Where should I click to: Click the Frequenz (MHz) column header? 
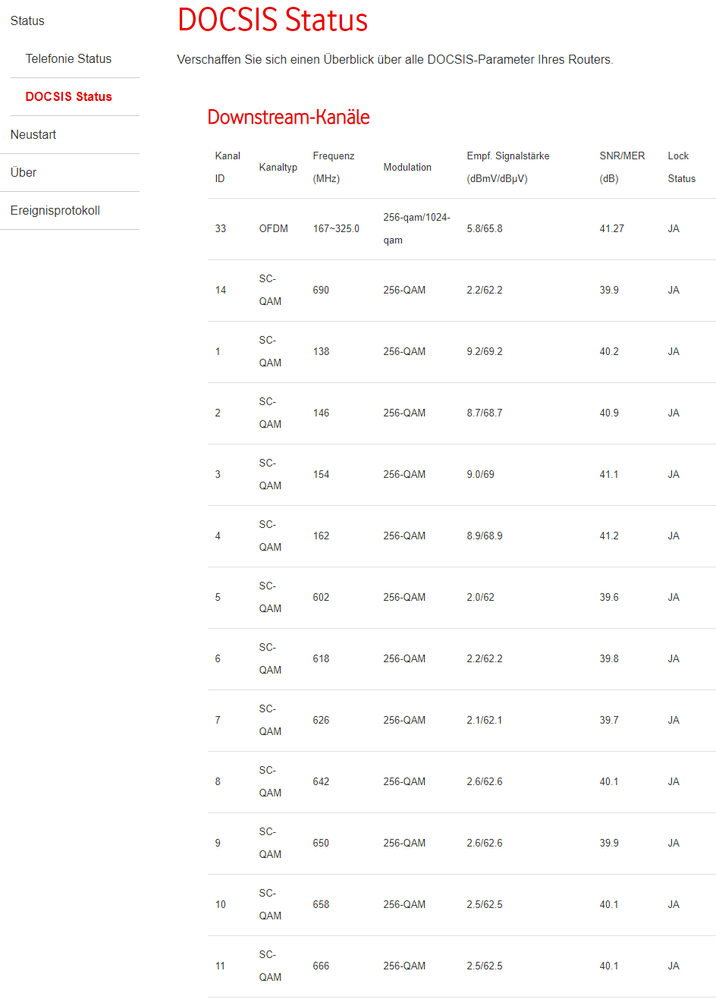(333, 167)
